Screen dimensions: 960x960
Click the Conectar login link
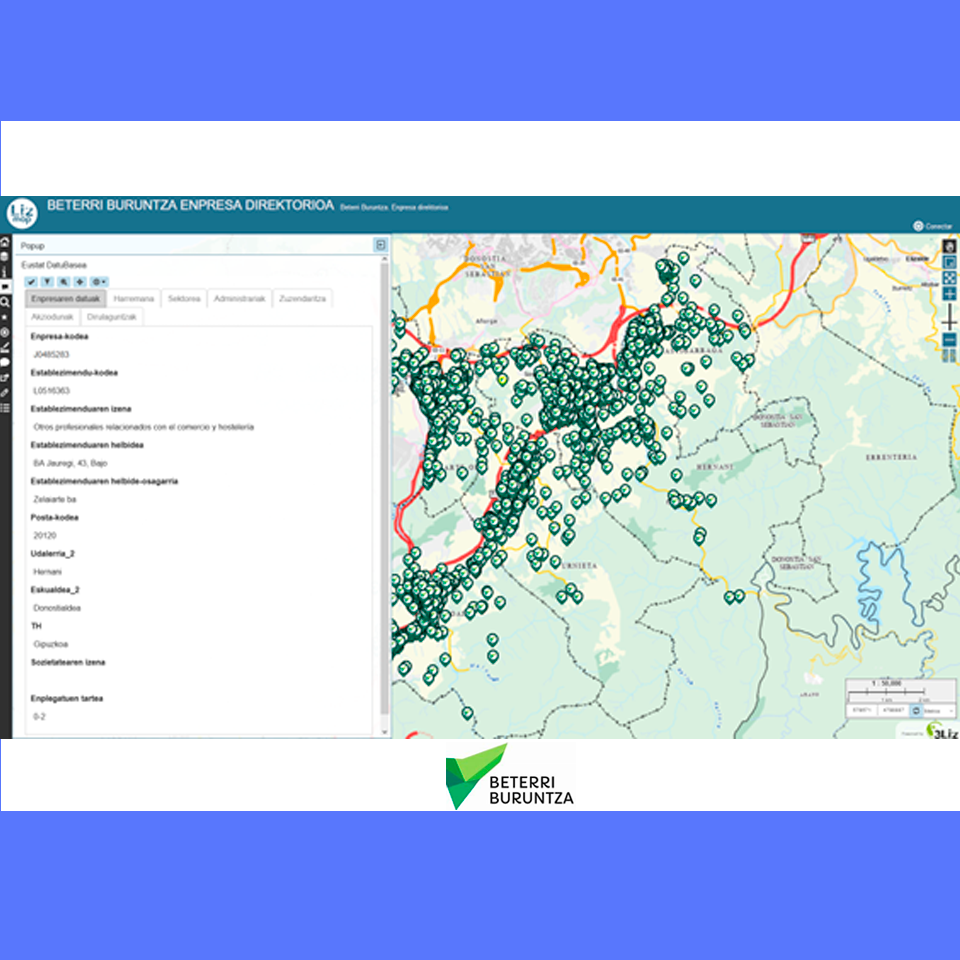coord(933,226)
